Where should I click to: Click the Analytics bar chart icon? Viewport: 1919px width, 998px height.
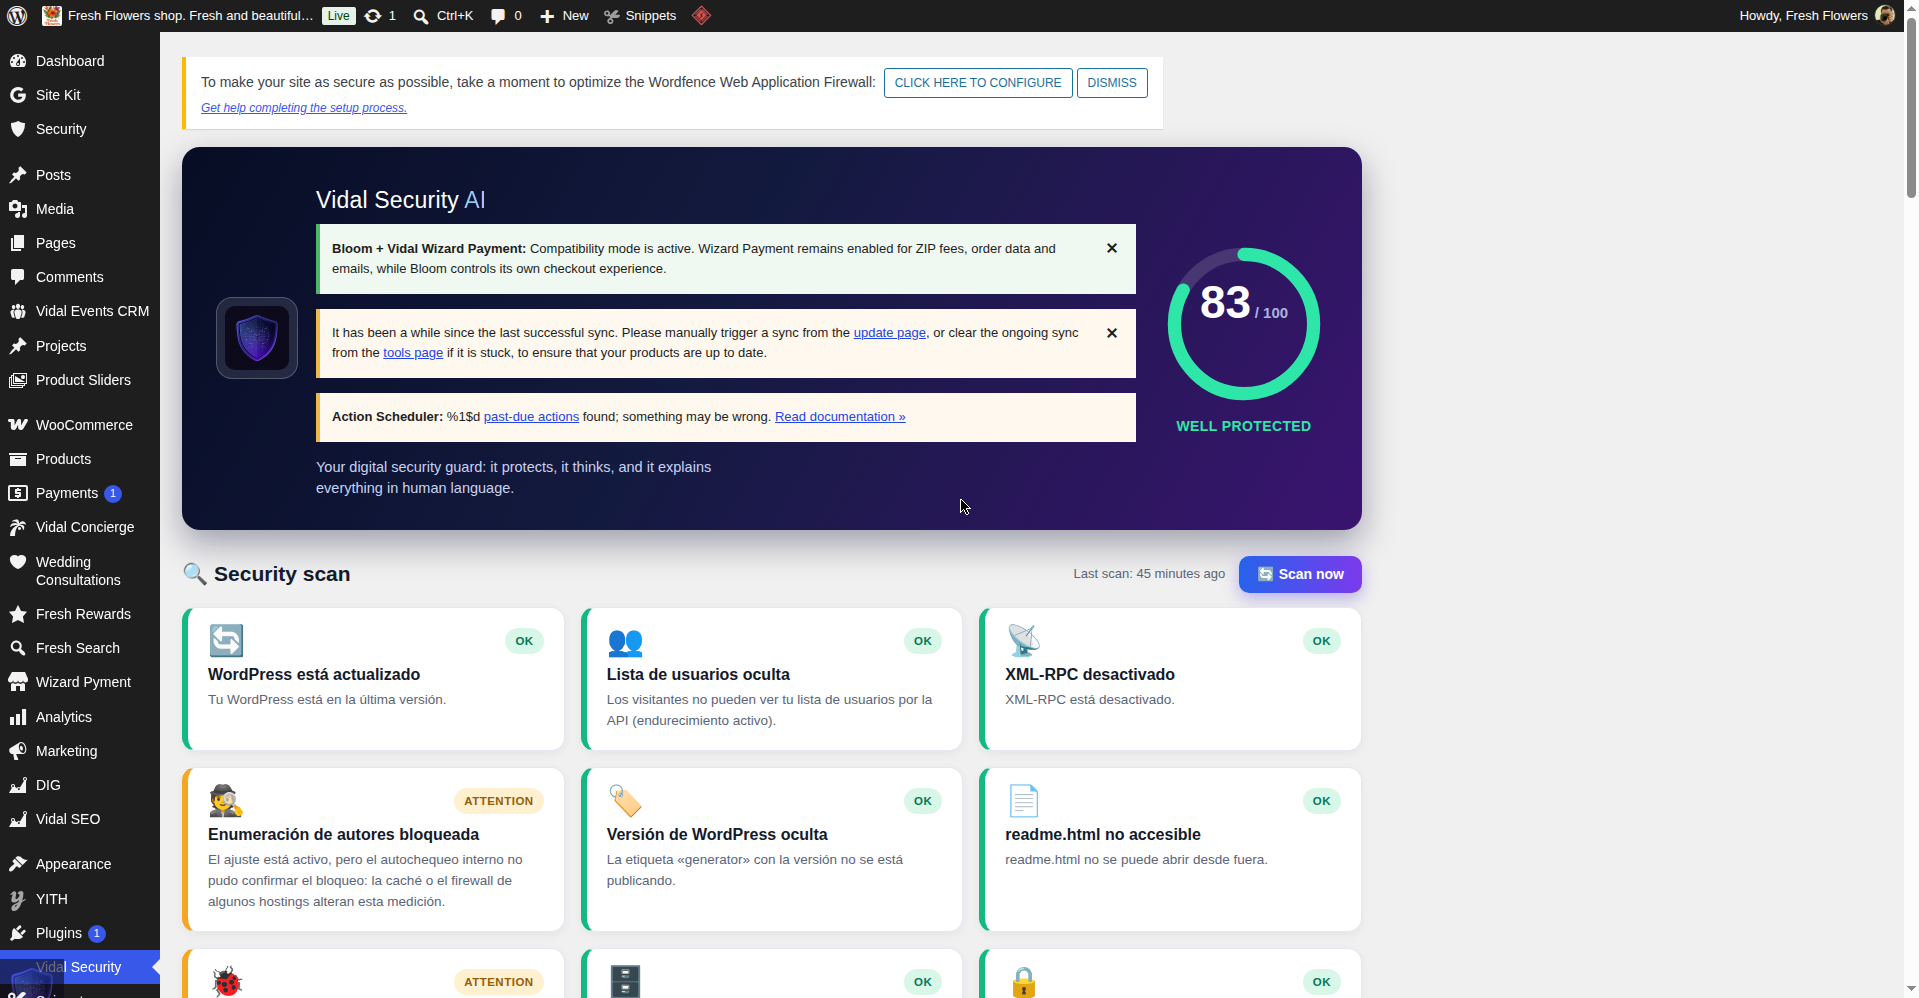[18, 717]
